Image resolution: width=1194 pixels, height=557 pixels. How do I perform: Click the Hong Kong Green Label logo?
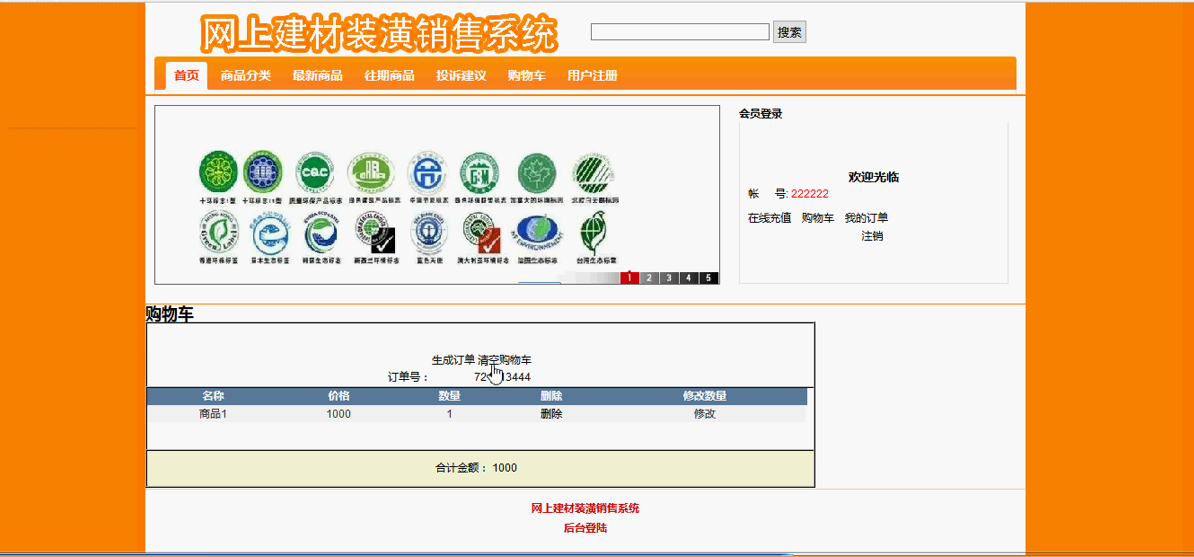tap(219, 232)
